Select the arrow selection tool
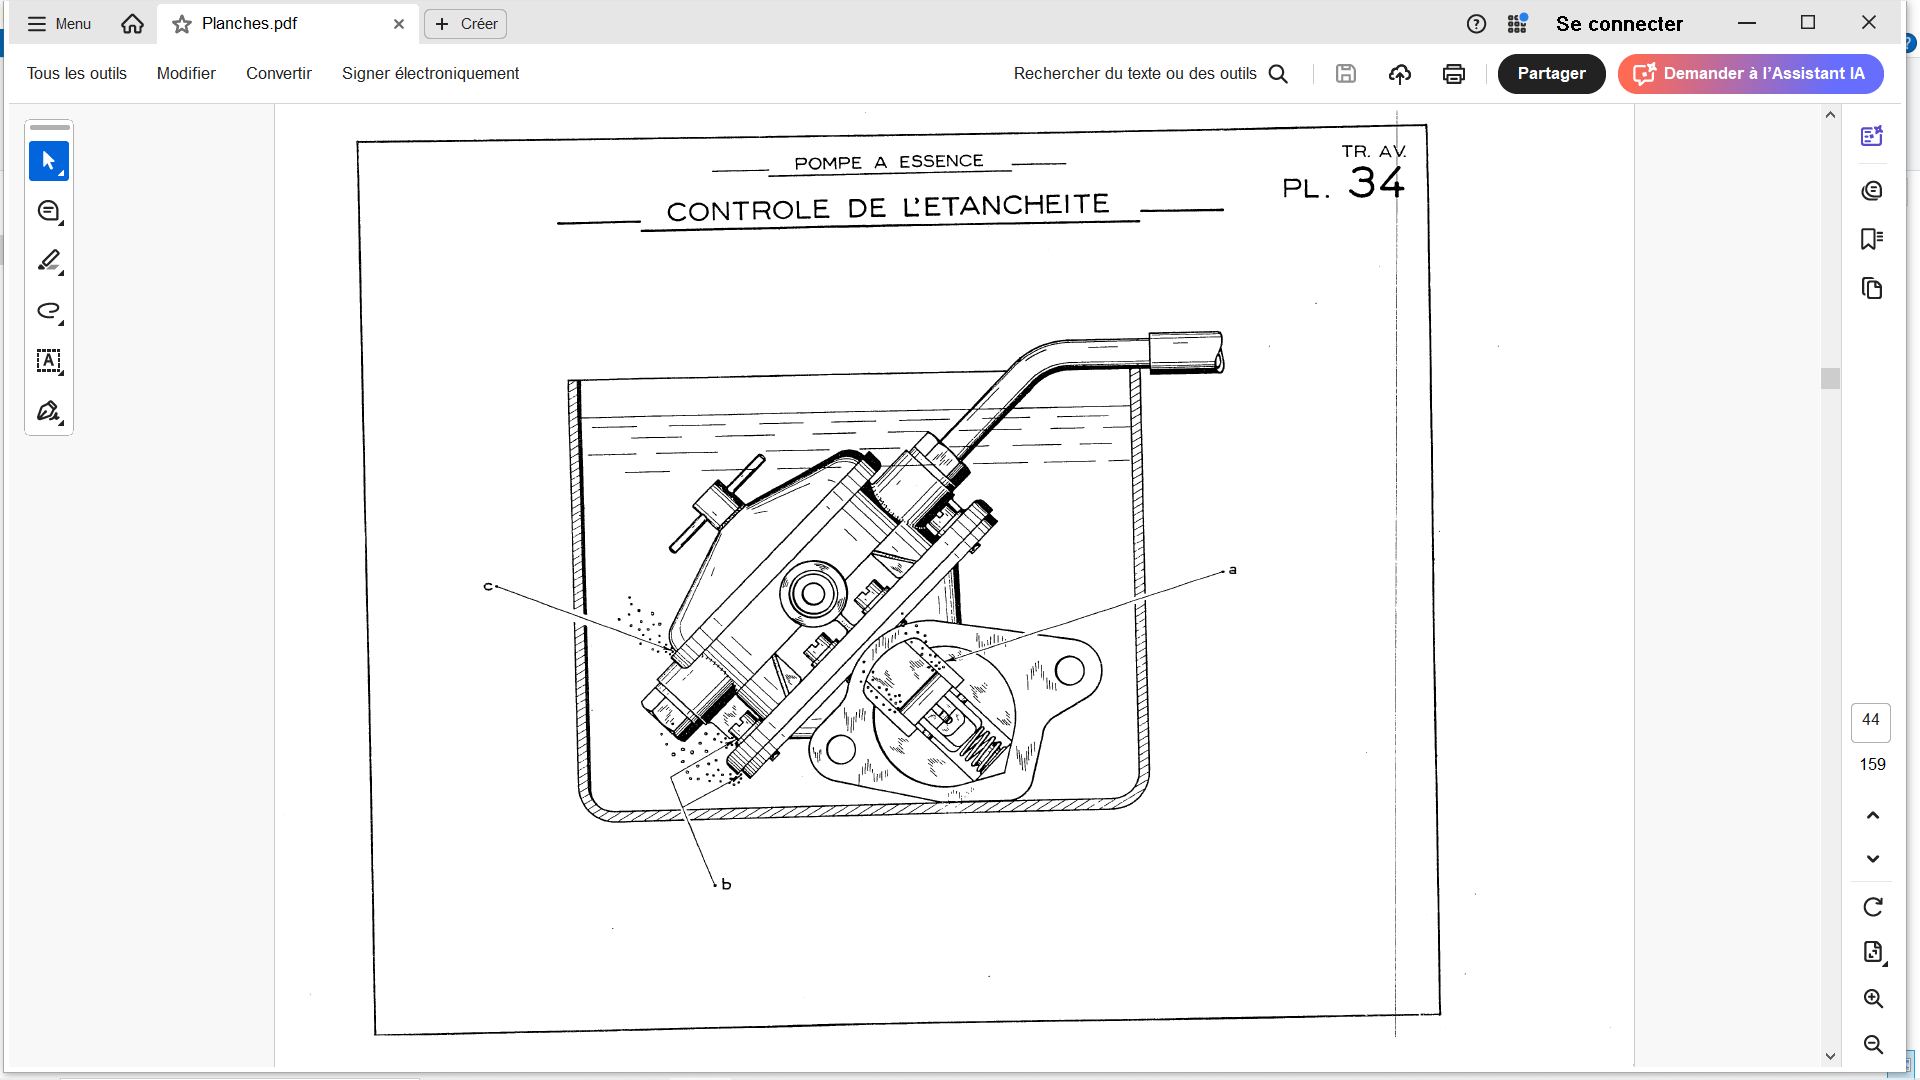 coord(48,161)
